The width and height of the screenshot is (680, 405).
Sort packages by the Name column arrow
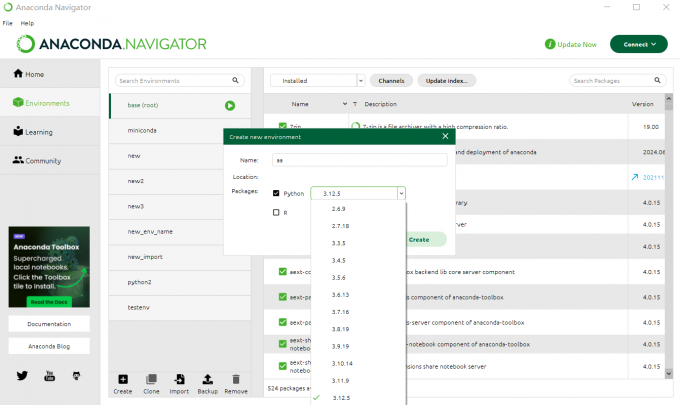[x=345, y=104]
